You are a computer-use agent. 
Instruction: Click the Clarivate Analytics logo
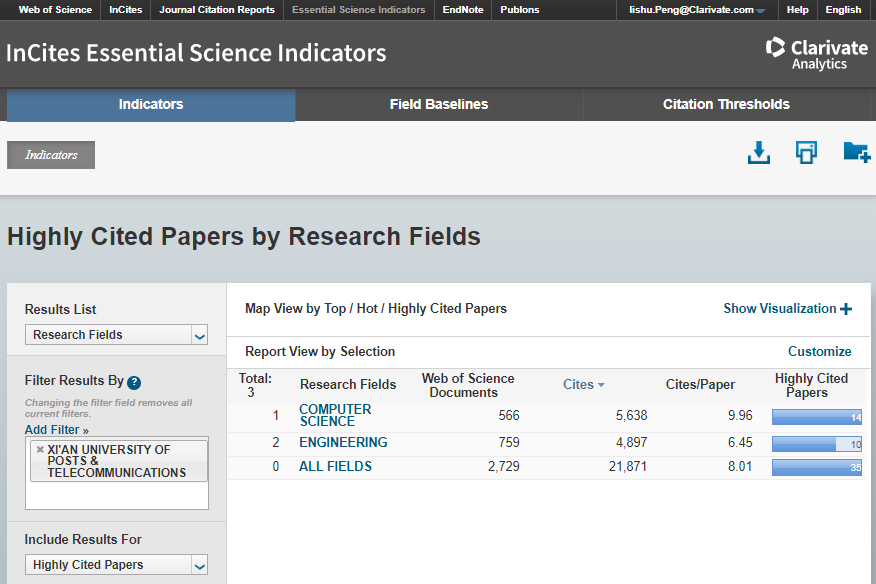[816, 54]
